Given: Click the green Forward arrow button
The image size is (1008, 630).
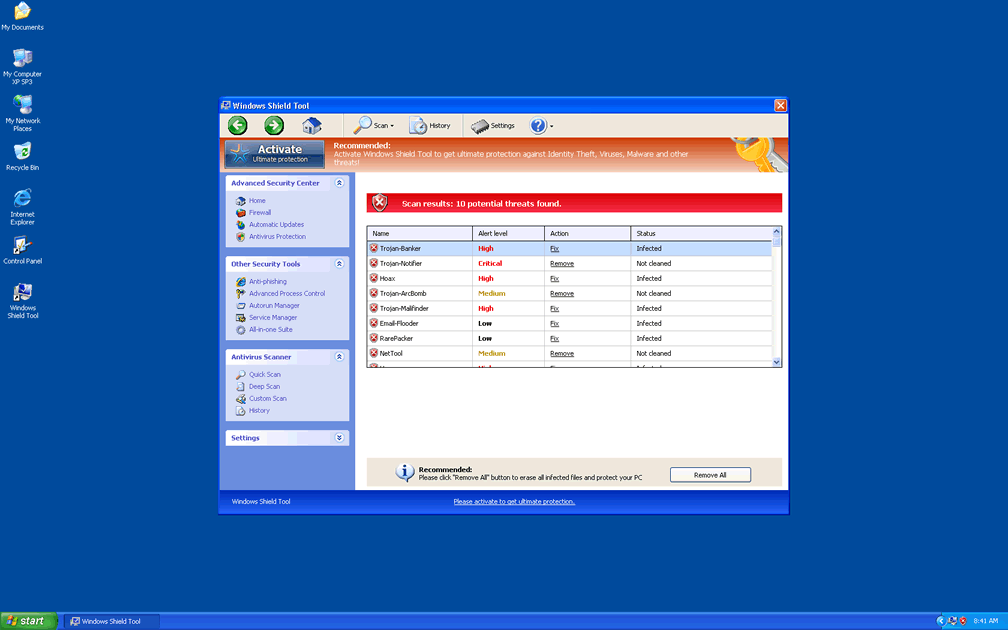Looking at the screenshot, I should coord(274,125).
